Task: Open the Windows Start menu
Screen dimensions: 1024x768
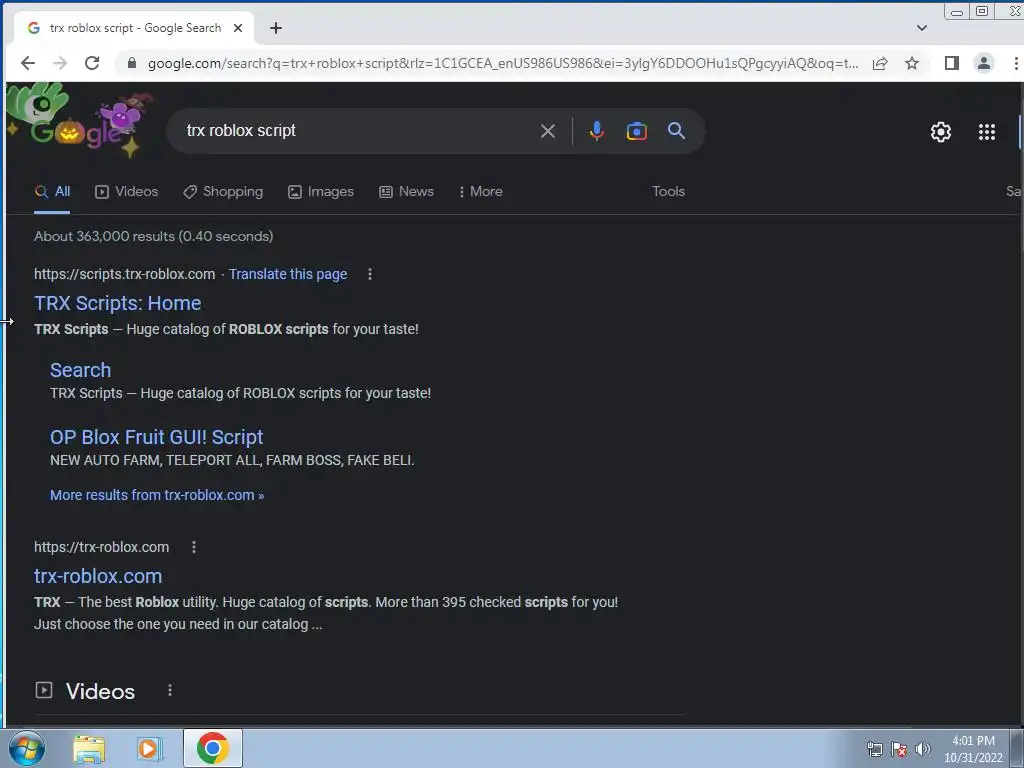Action: 25,748
